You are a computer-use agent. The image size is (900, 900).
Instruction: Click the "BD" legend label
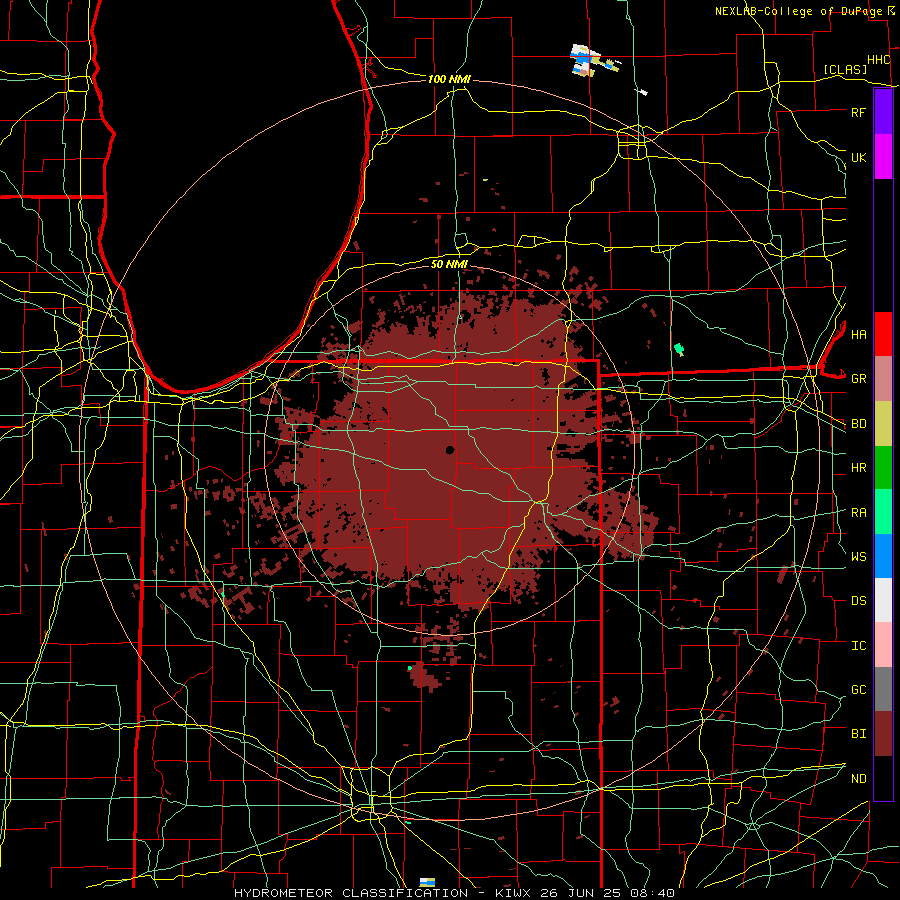pyautogui.click(x=858, y=424)
